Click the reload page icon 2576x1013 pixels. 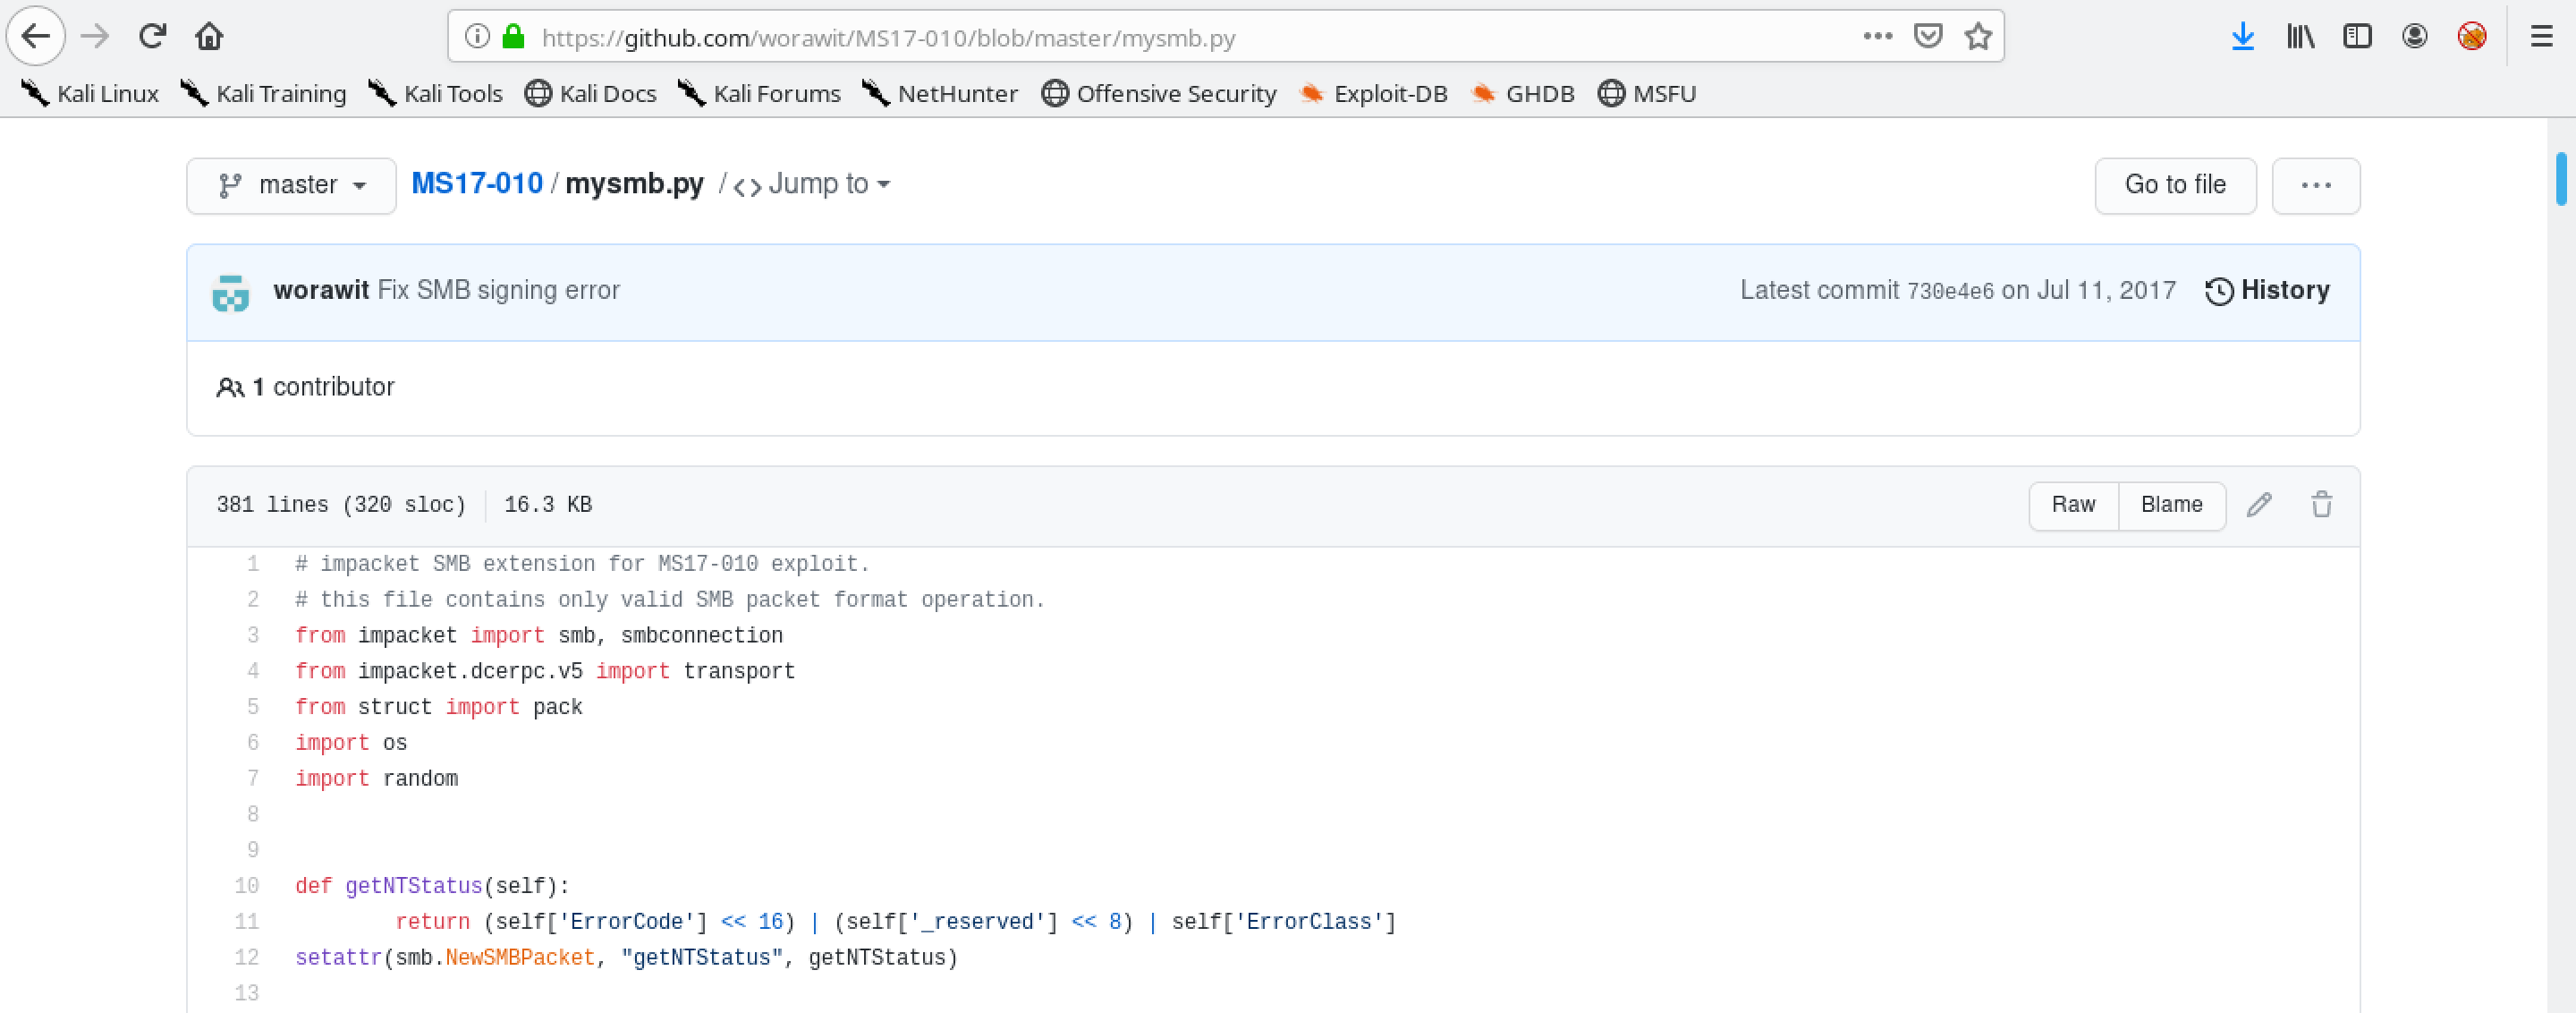[x=151, y=35]
